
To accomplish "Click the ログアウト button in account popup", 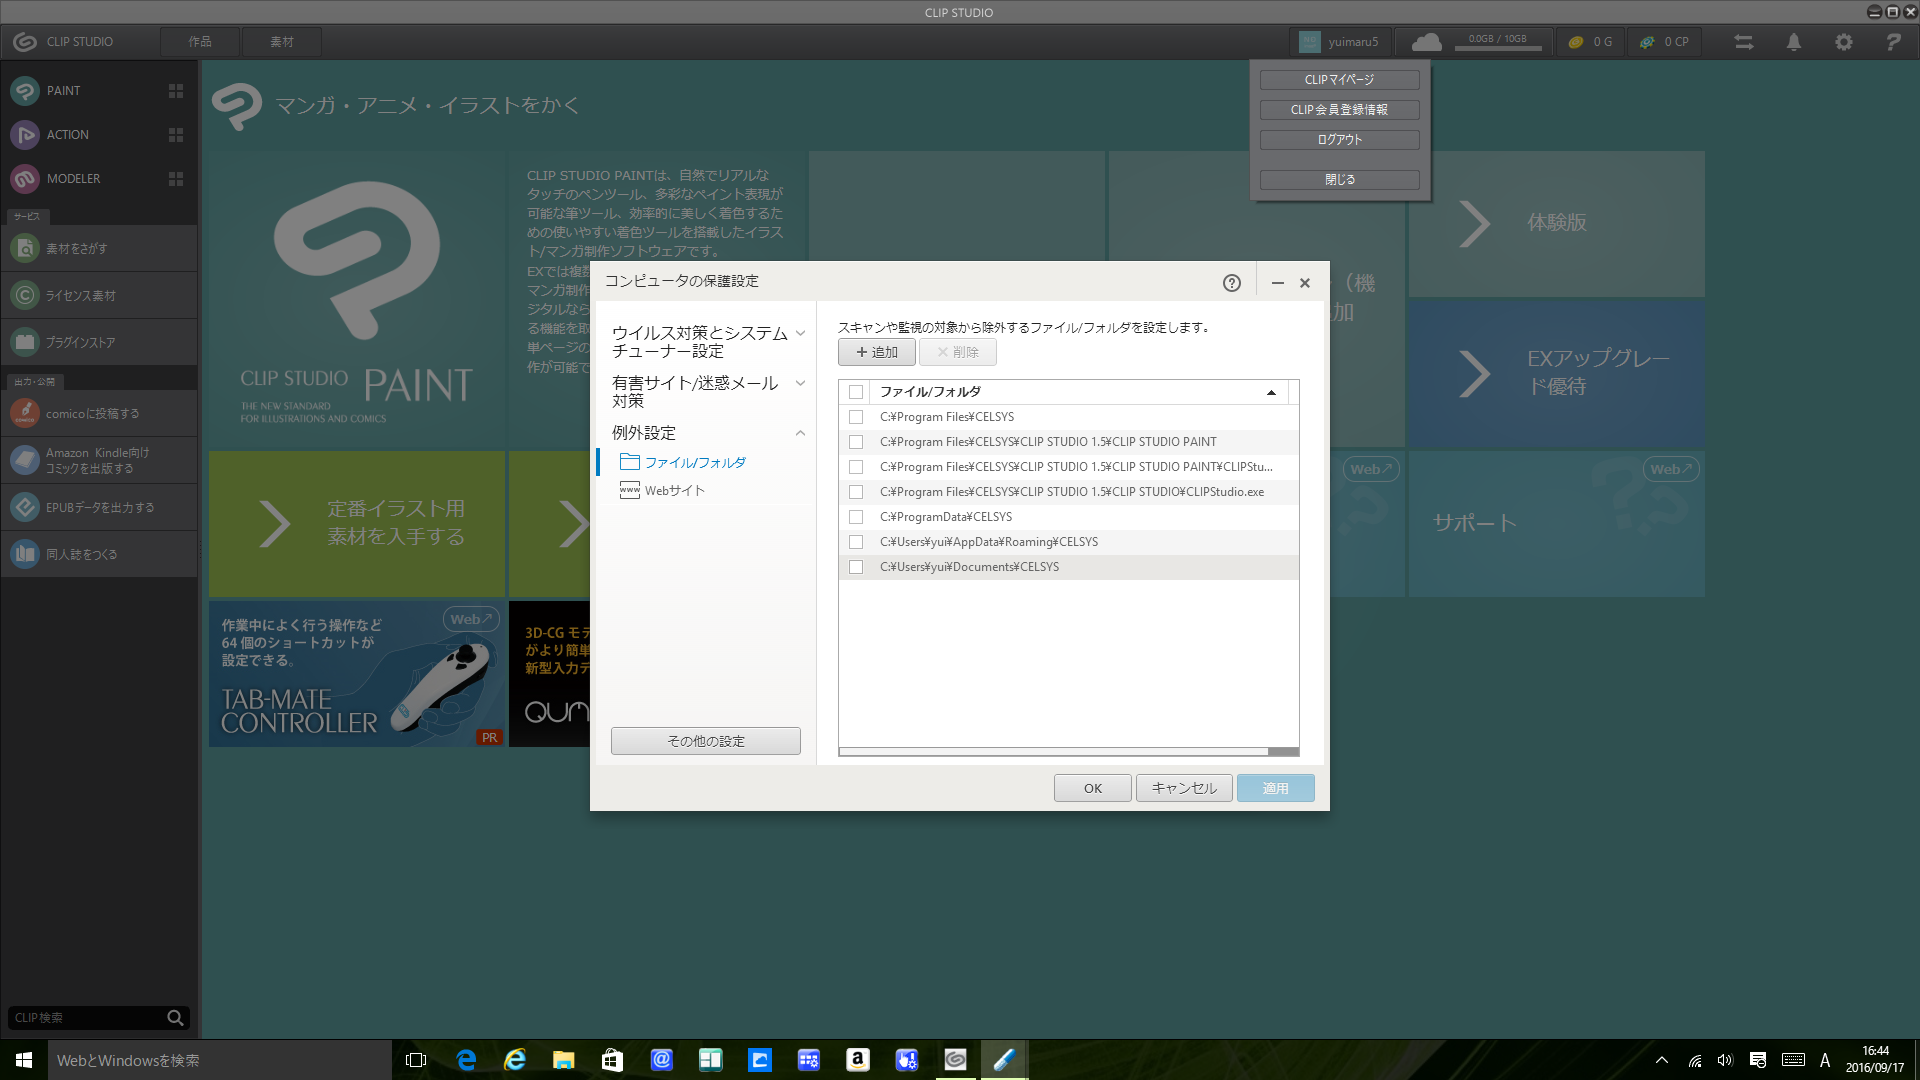I will tap(1339, 140).
